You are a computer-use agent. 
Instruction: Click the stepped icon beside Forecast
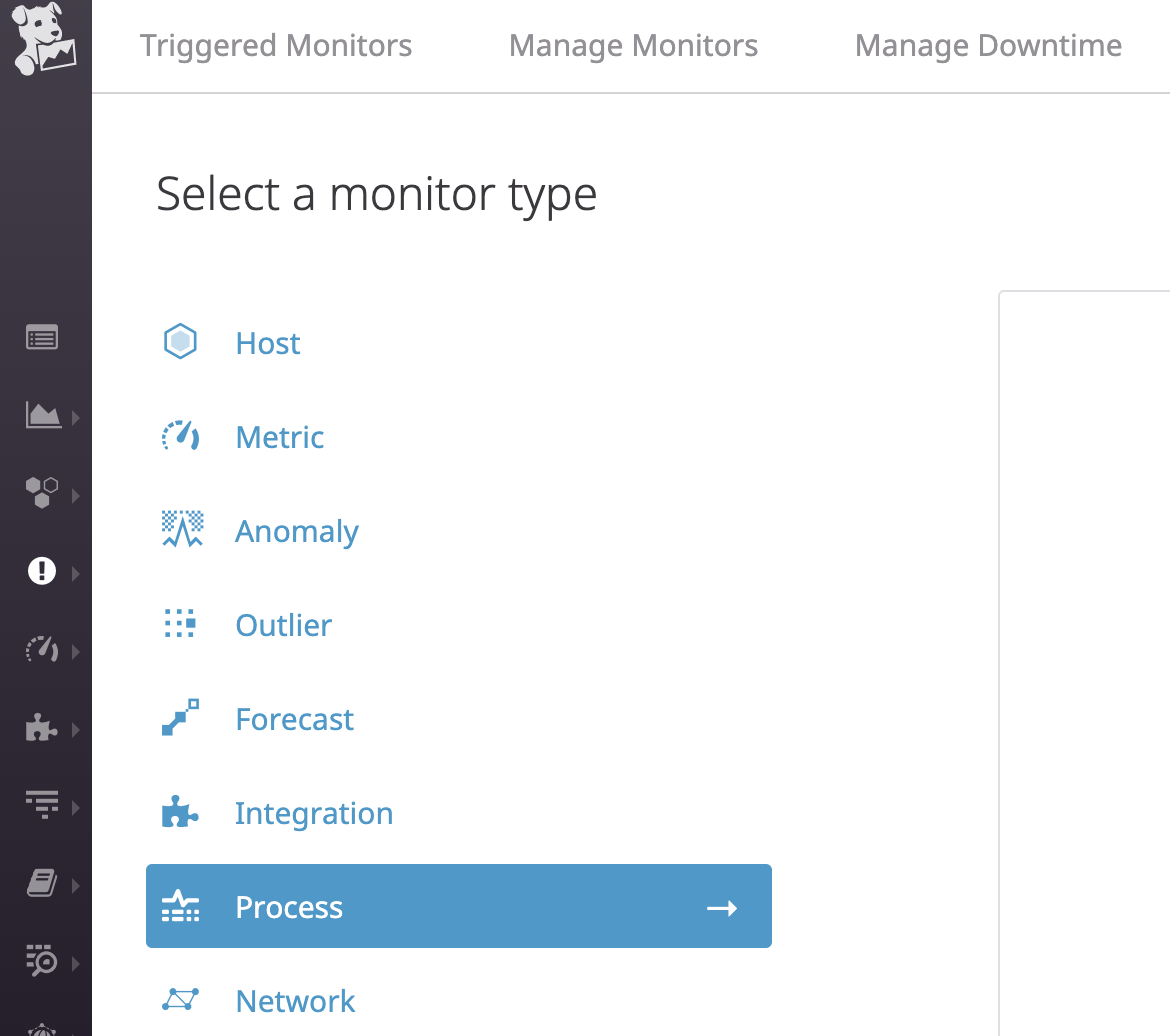[181, 718]
